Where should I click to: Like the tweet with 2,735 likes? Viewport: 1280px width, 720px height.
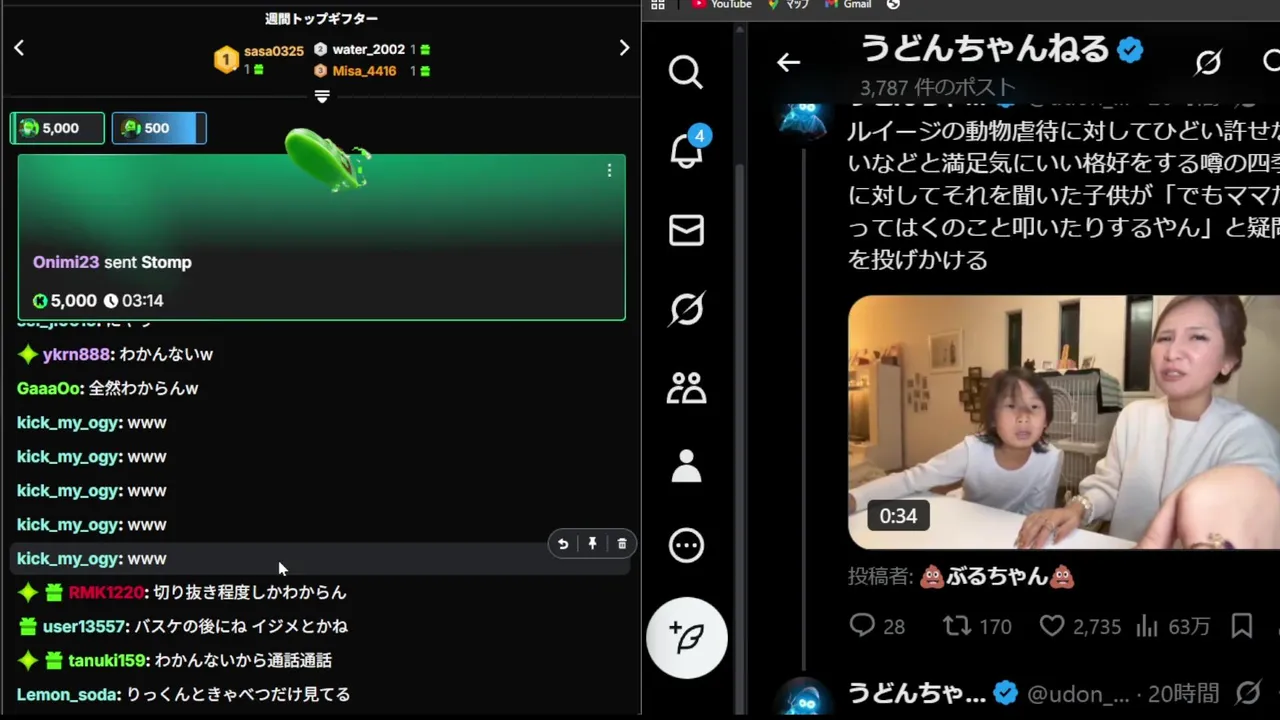[1079, 626]
